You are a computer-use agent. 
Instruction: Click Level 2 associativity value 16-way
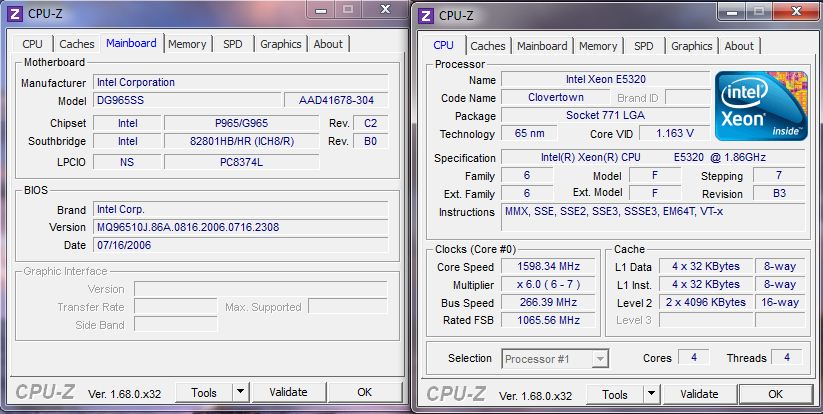780,302
